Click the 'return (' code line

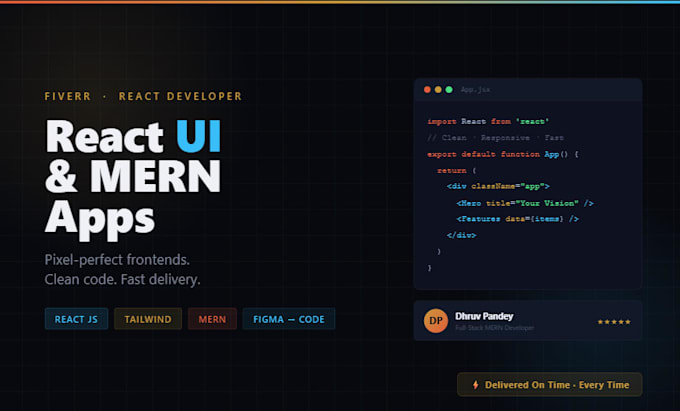tap(456, 170)
